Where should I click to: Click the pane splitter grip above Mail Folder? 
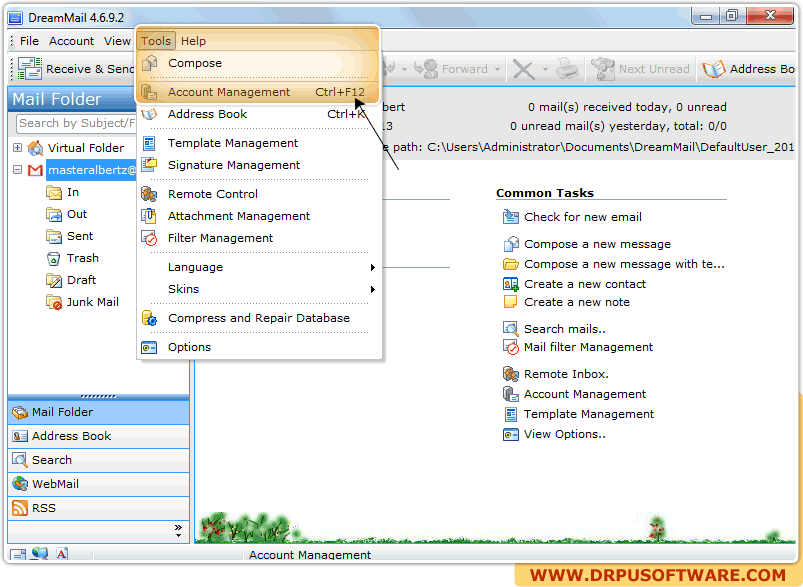click(x=98, y=396)
